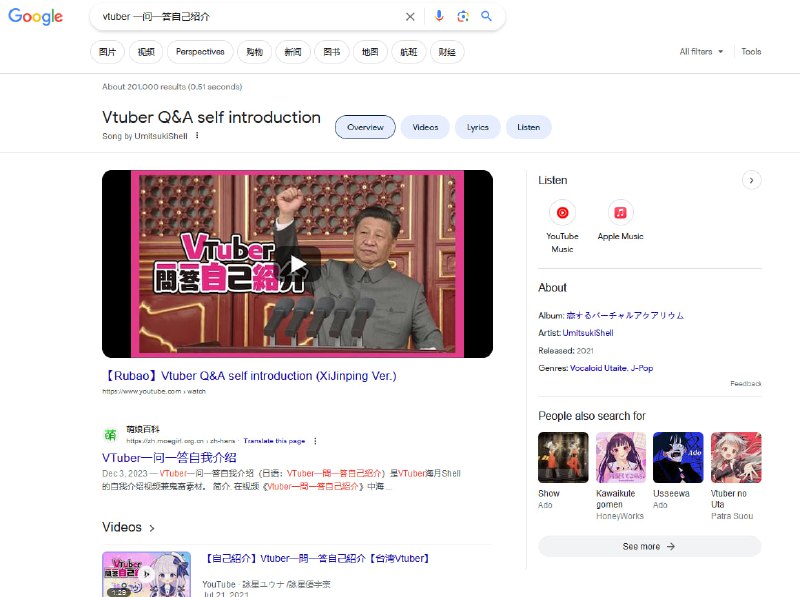Open Google Lens camera icon
The height and width of the screenshot is (597, 800).
pos(462,17)
